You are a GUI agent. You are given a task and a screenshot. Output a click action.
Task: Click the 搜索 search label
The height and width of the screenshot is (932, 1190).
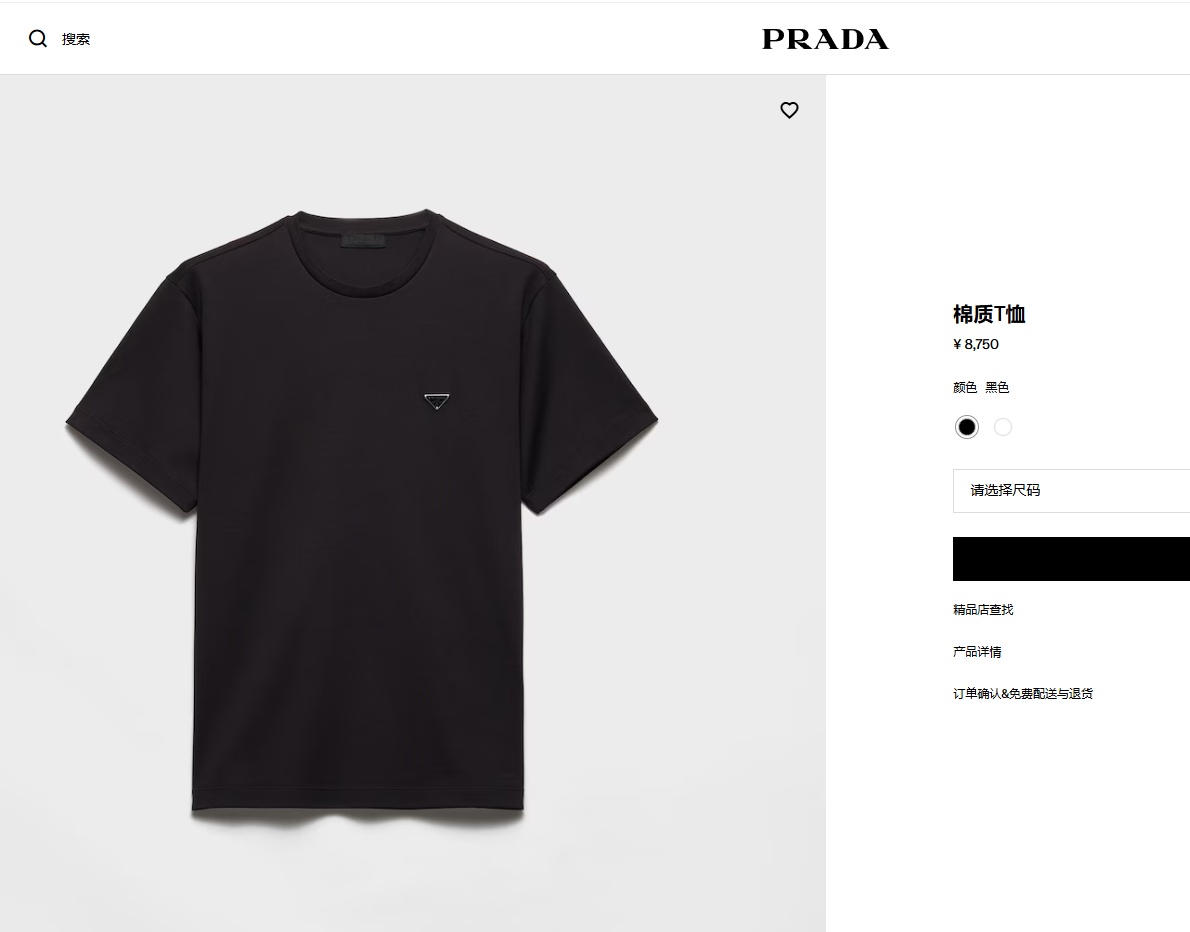point(76,39)
